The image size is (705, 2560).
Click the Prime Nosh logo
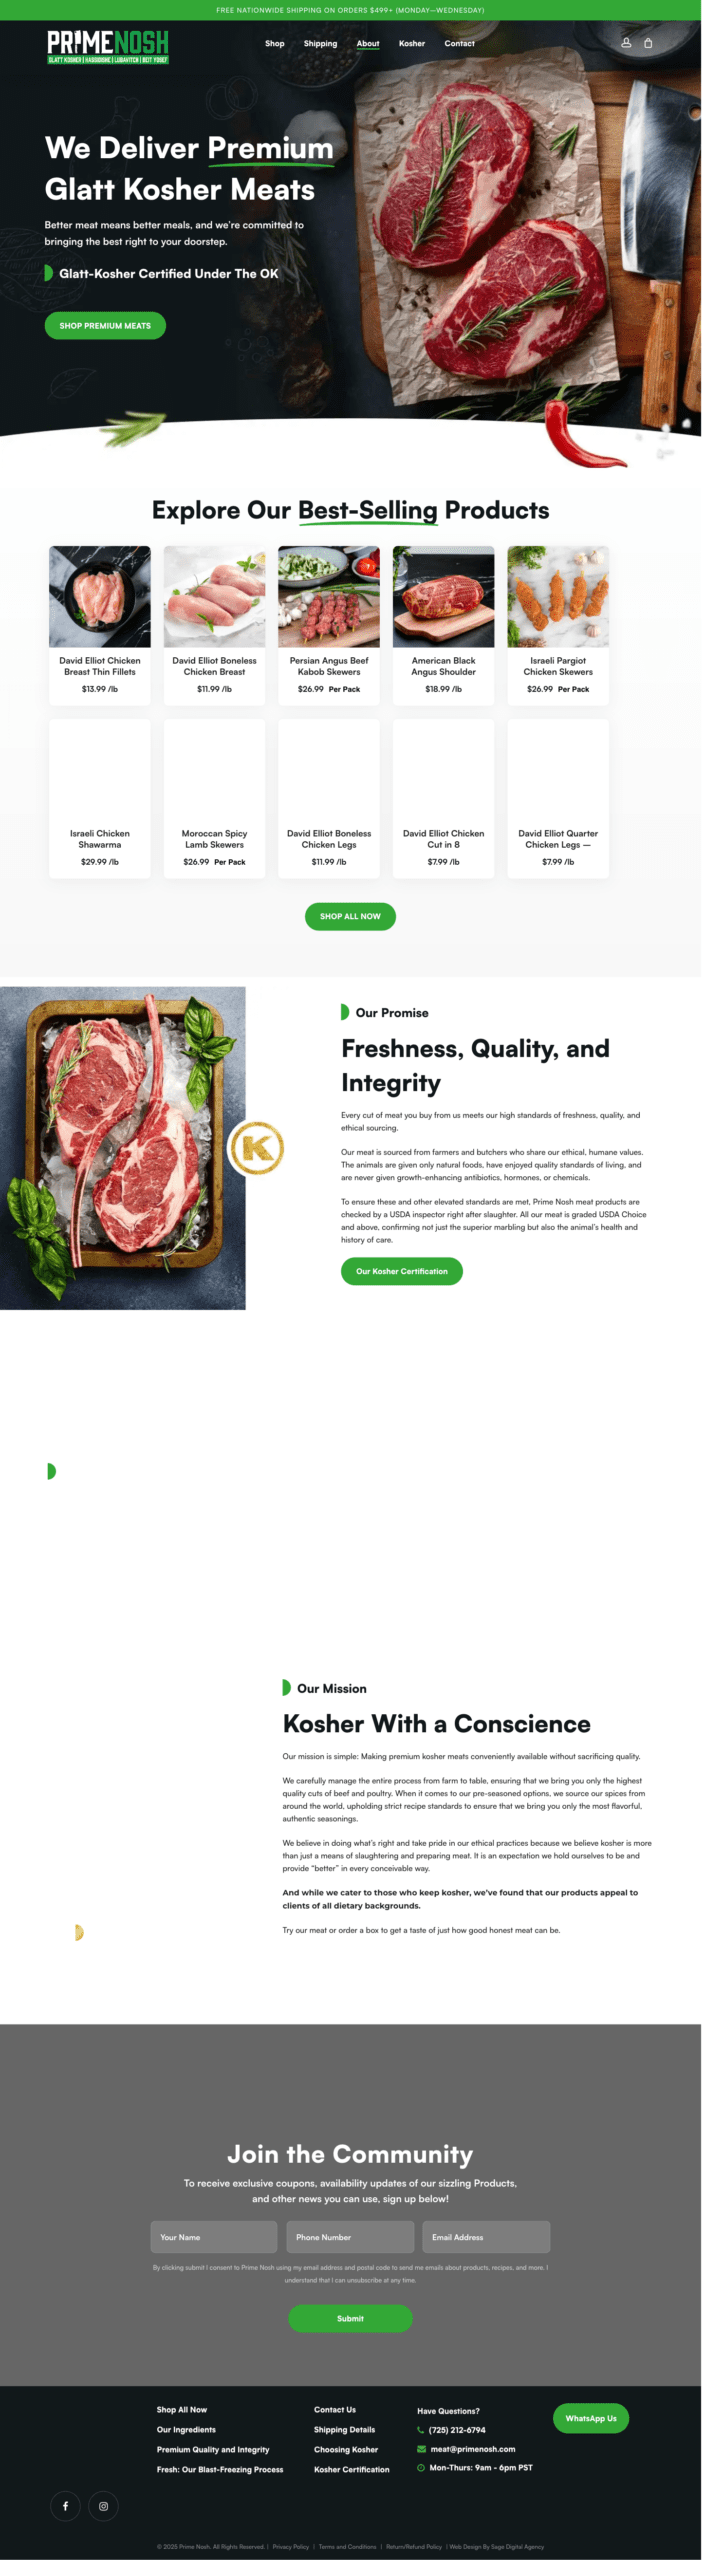[x=108, y=46]
